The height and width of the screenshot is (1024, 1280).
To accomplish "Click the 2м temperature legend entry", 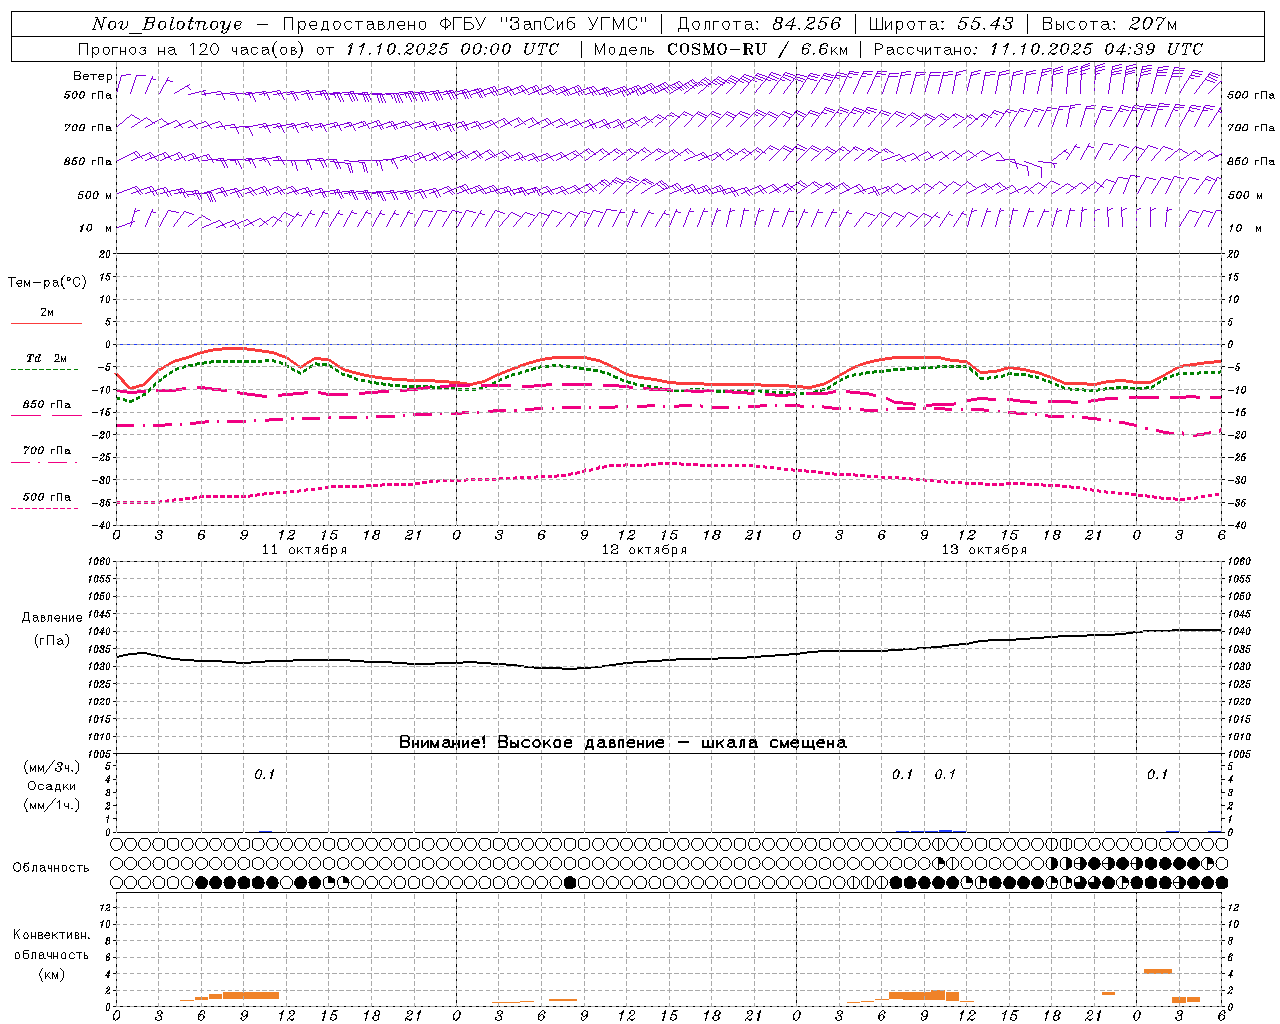I will pyautogui.click(x=47, y=313).
